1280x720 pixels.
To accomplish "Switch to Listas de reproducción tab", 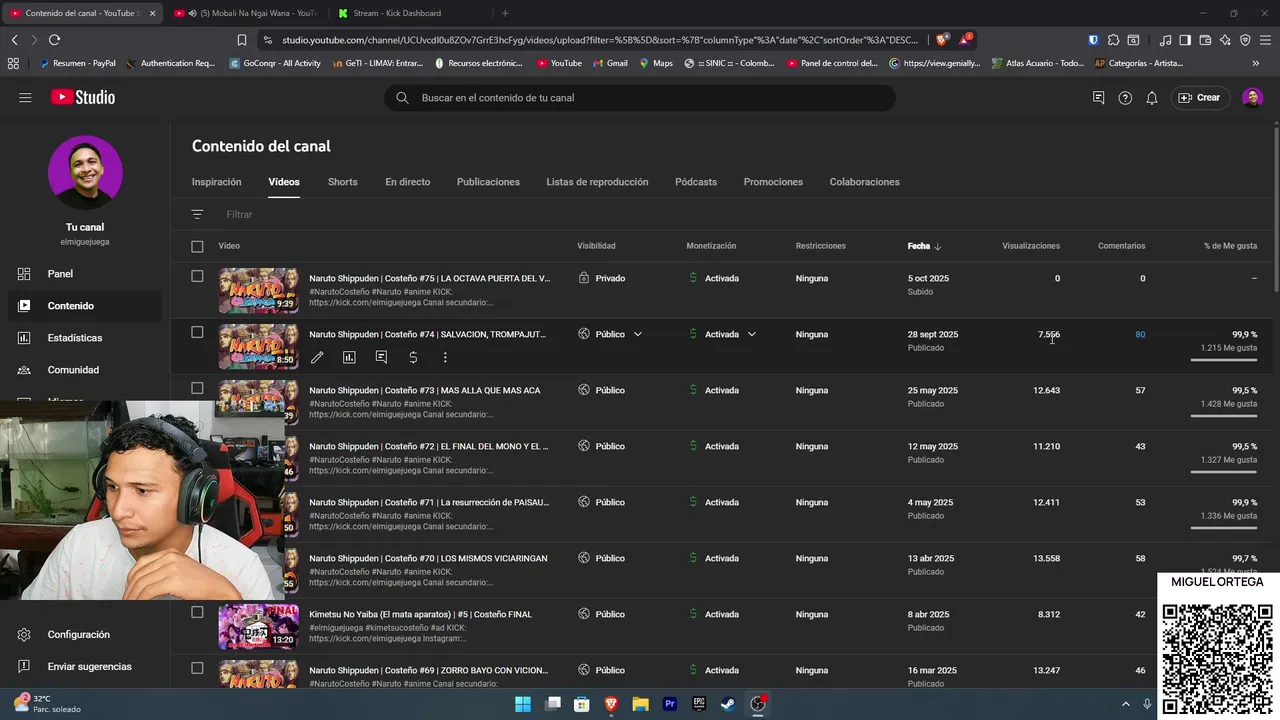I will click(597, 182).
